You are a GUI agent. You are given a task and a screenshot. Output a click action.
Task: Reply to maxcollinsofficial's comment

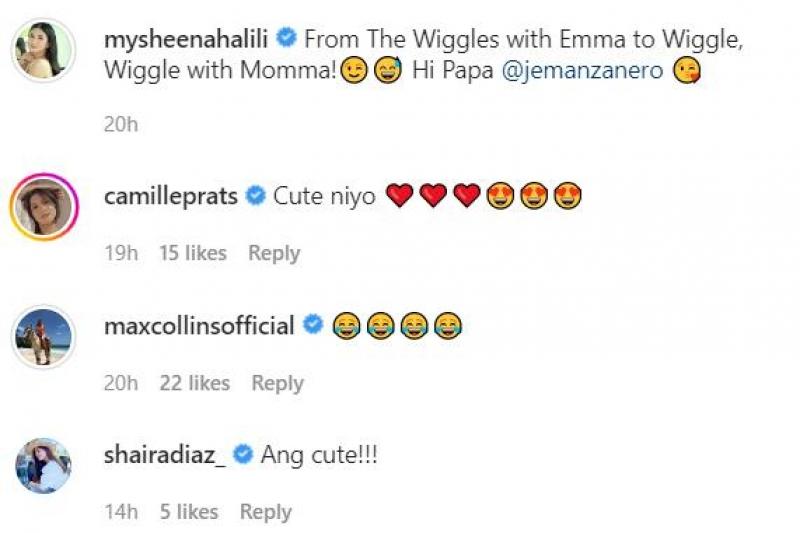click(277, 383)
